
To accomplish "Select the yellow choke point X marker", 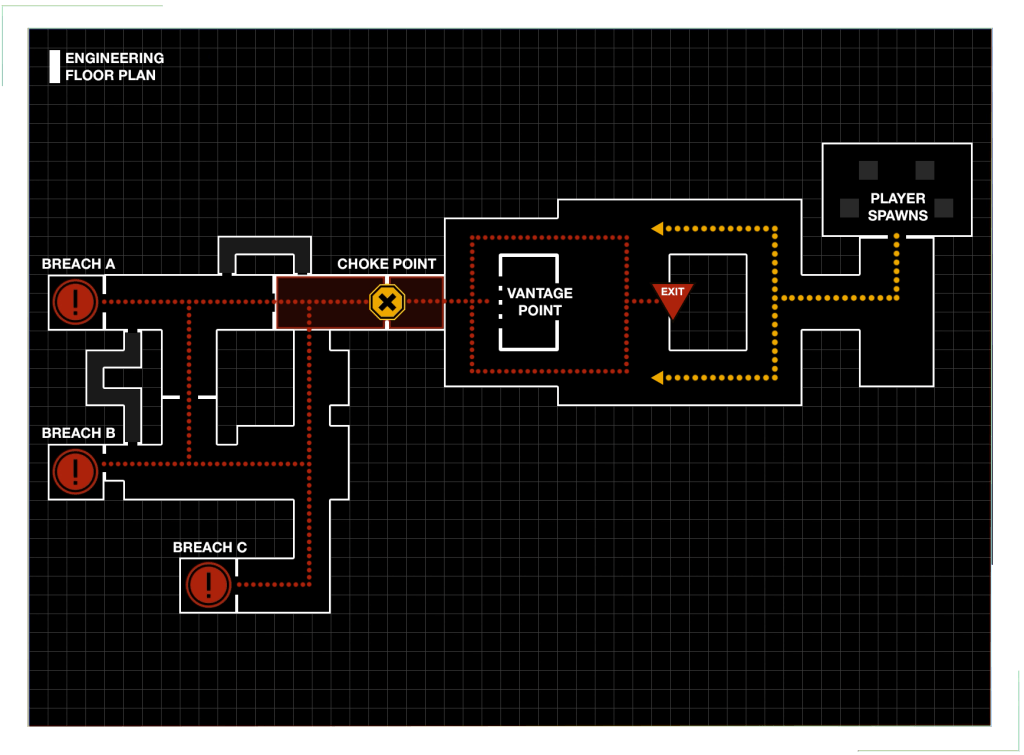I will point(387,302).
